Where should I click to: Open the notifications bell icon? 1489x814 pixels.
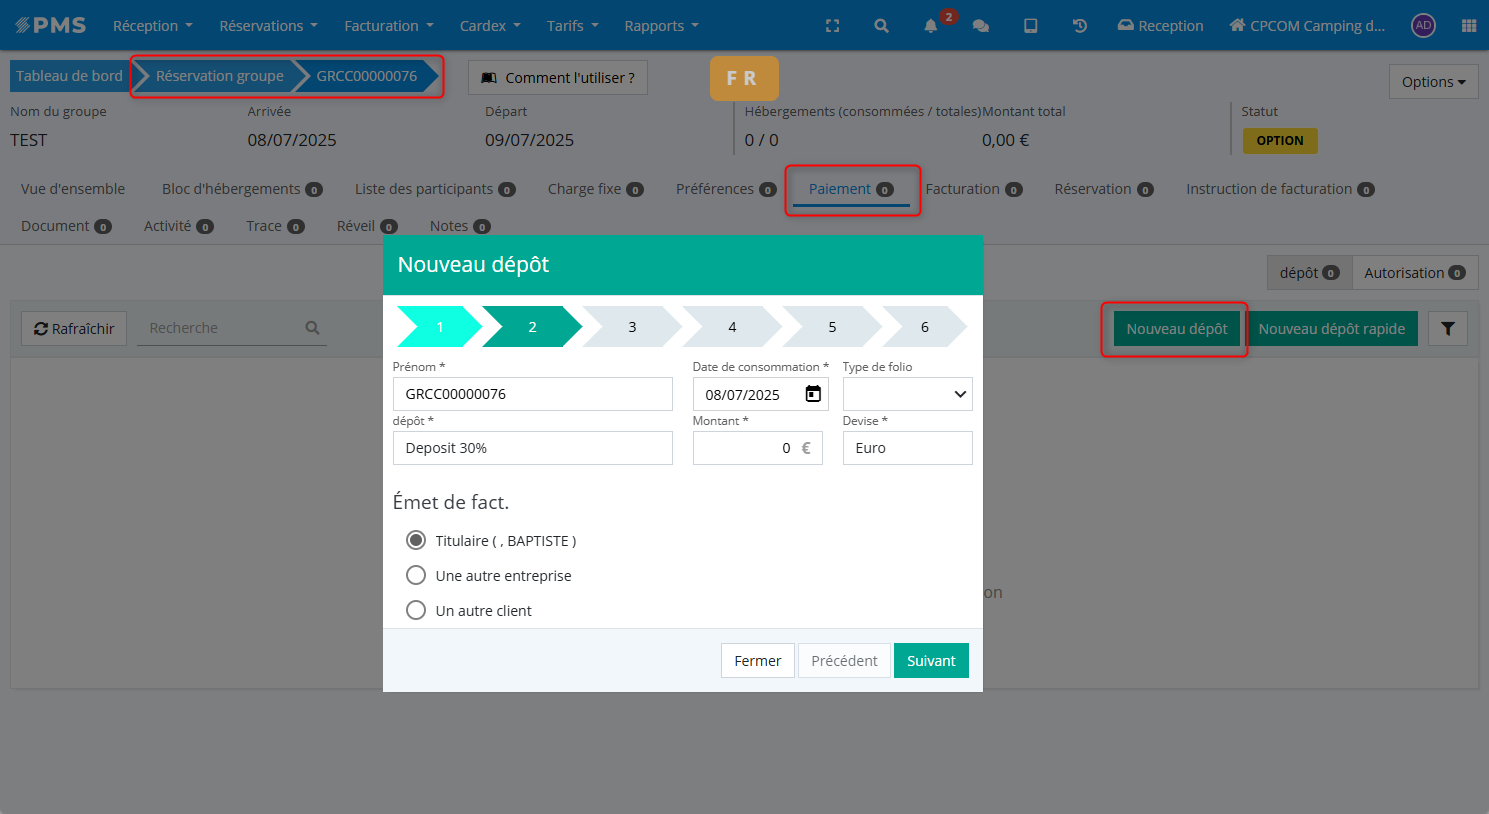coord(931,26)
